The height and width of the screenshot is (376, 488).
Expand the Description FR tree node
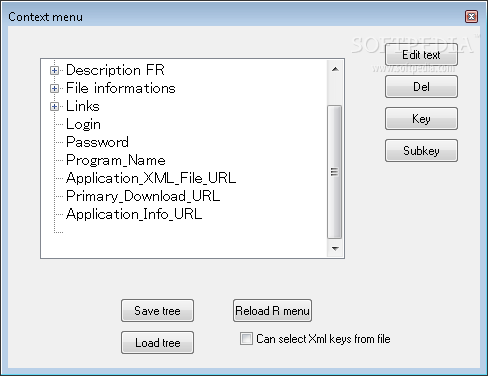tap(54, 70)
